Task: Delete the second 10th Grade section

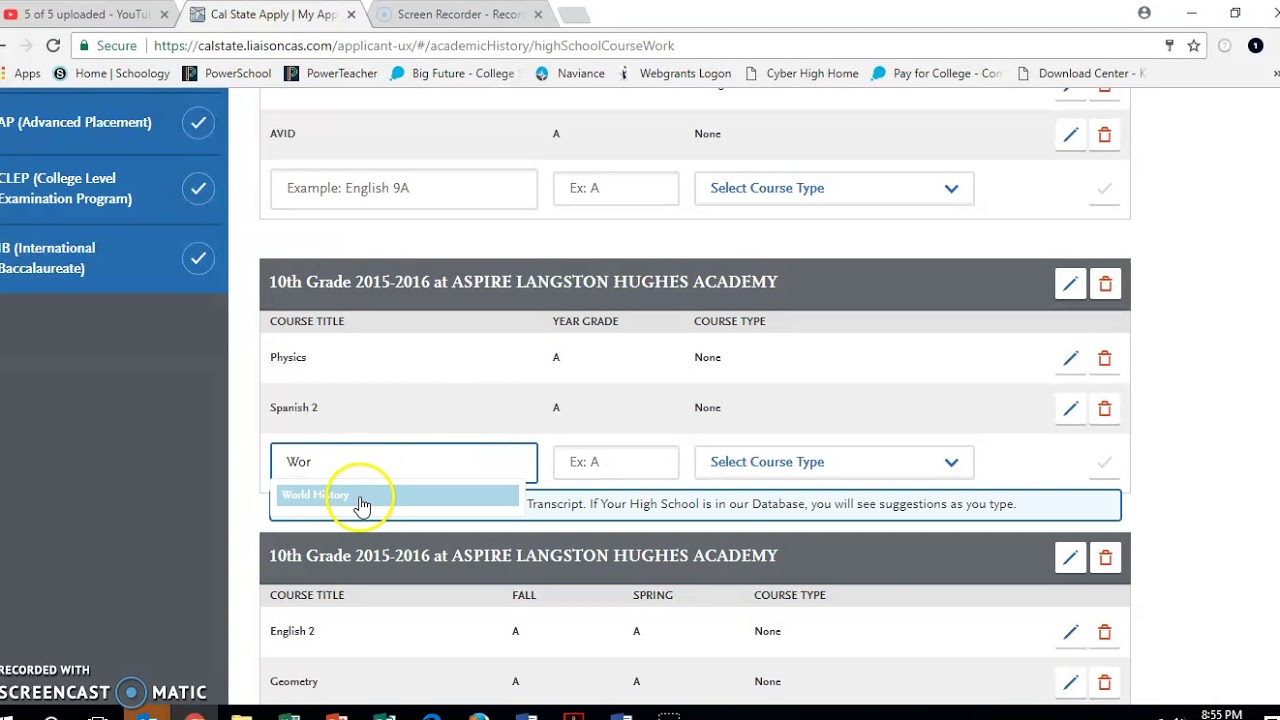Action: 1105,558
